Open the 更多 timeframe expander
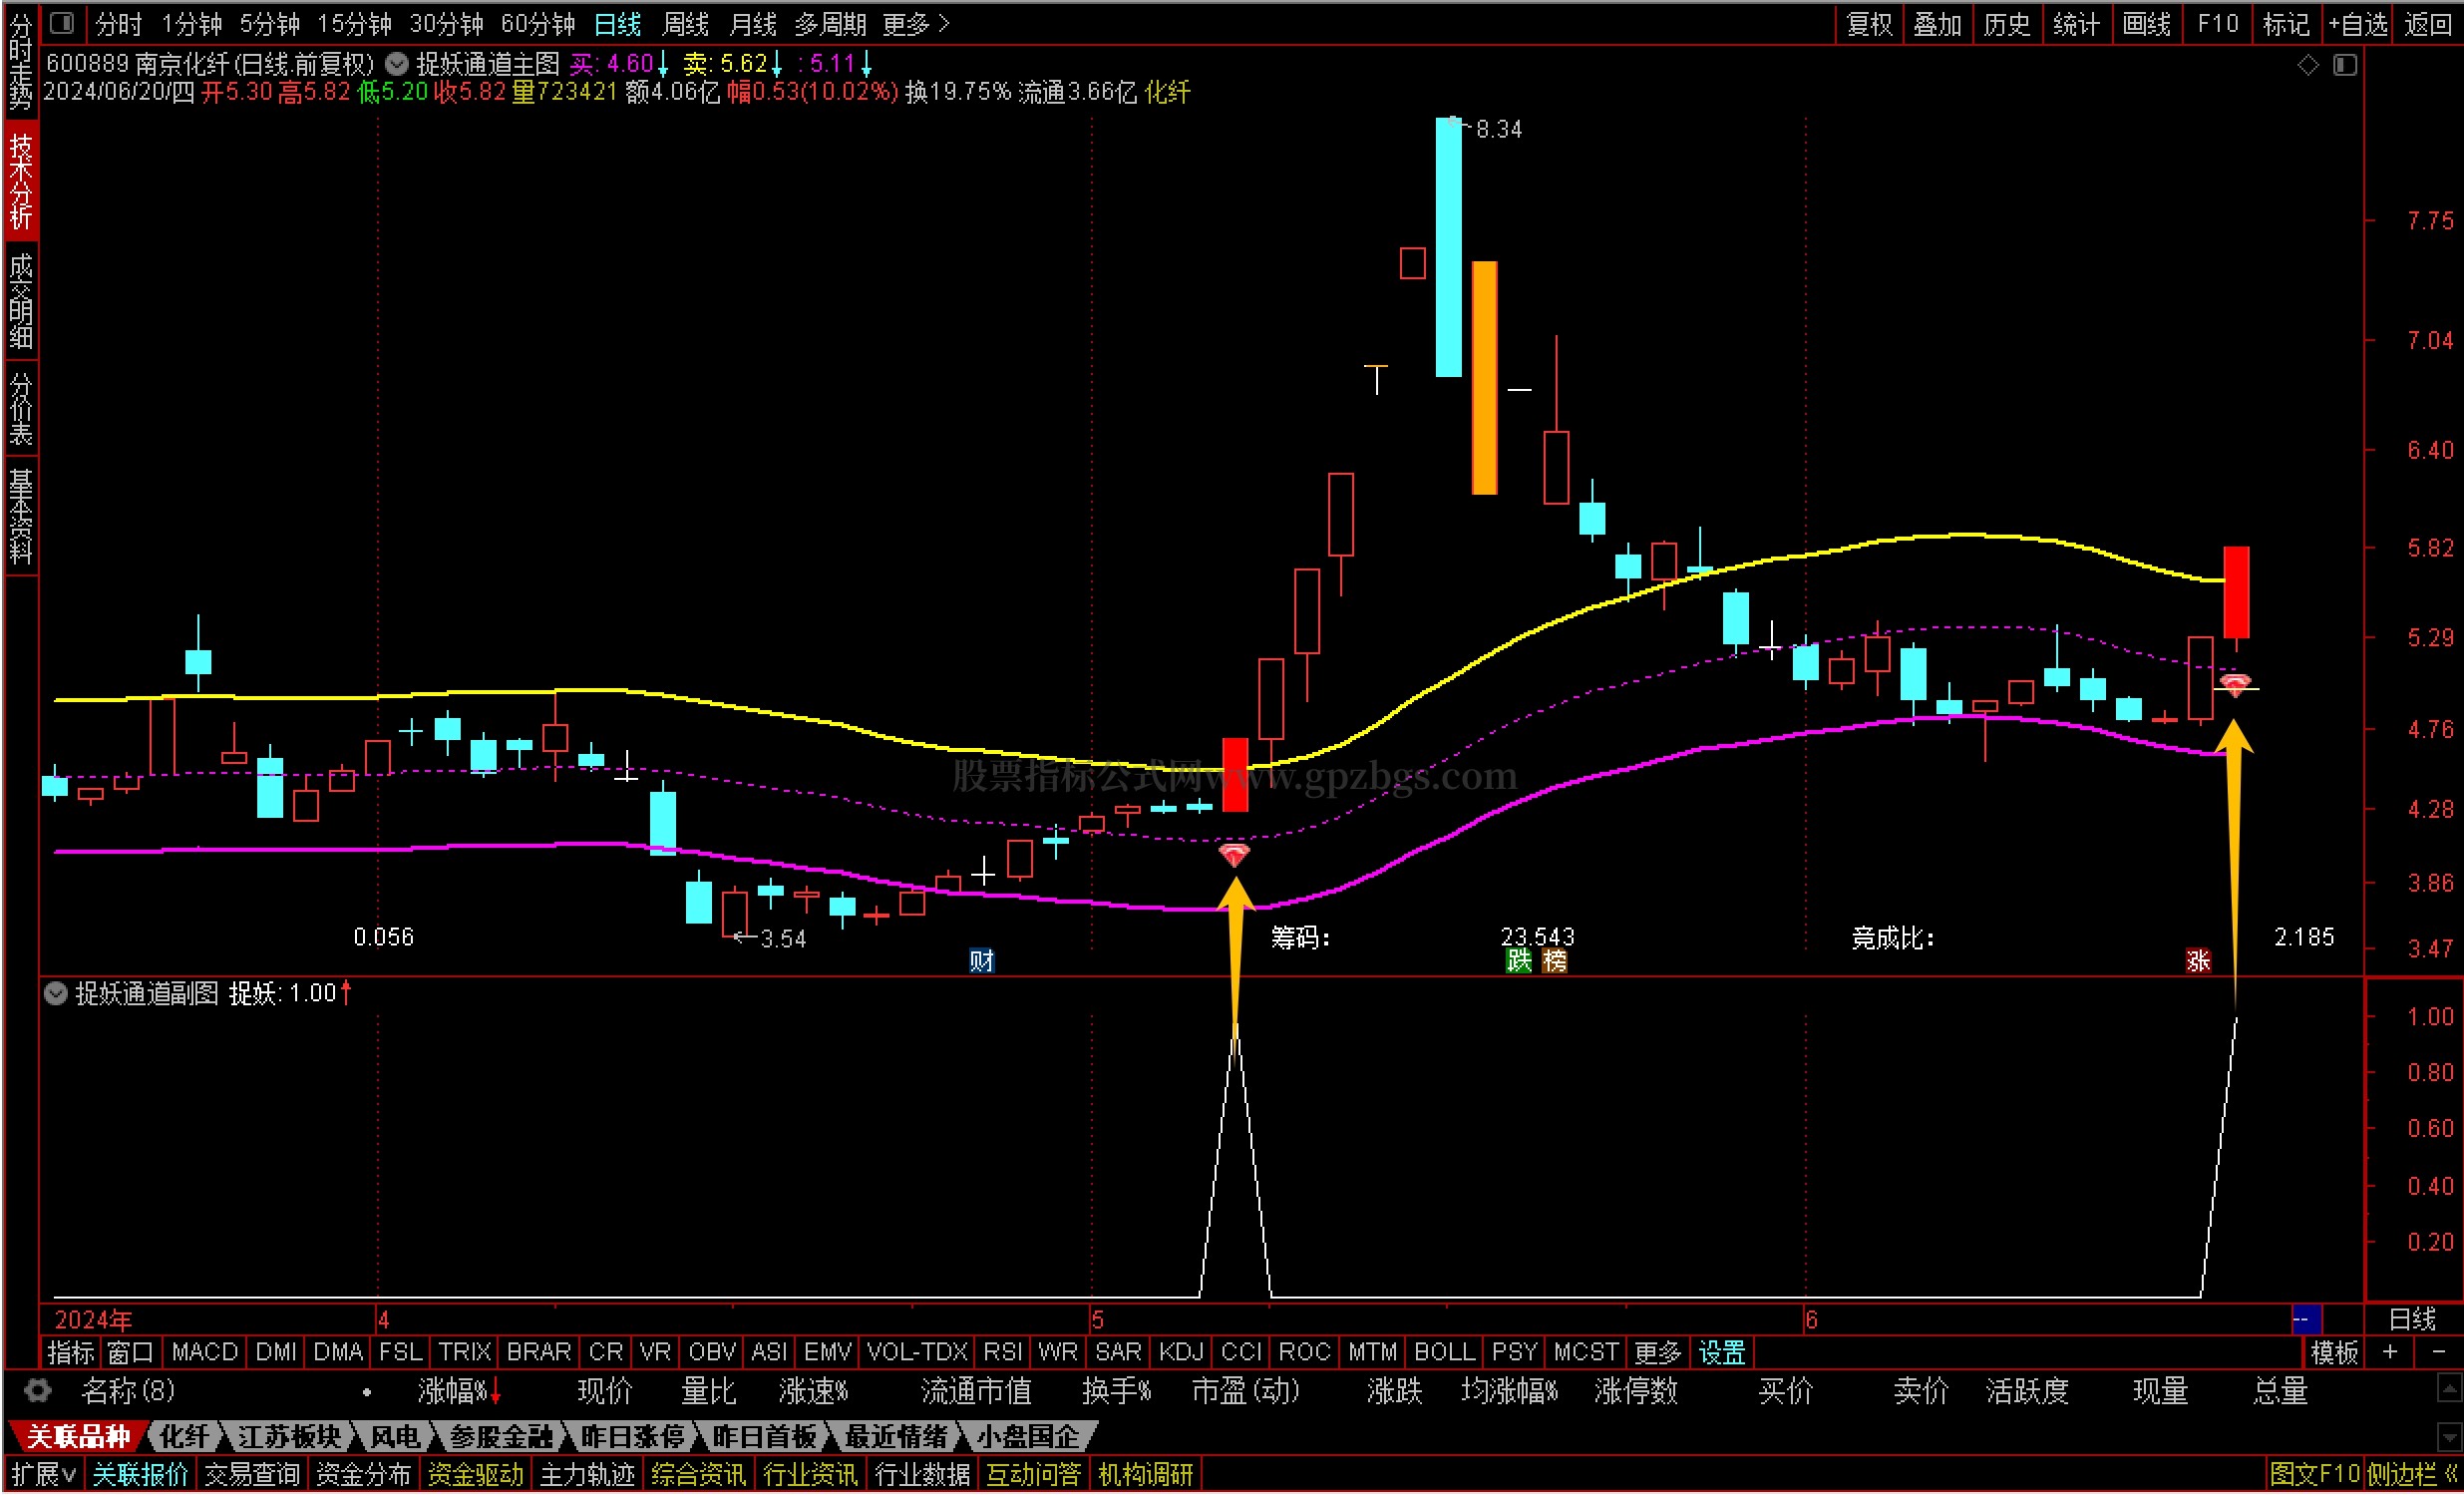The image size is (2464, 1495). click(x=915, y=23)
